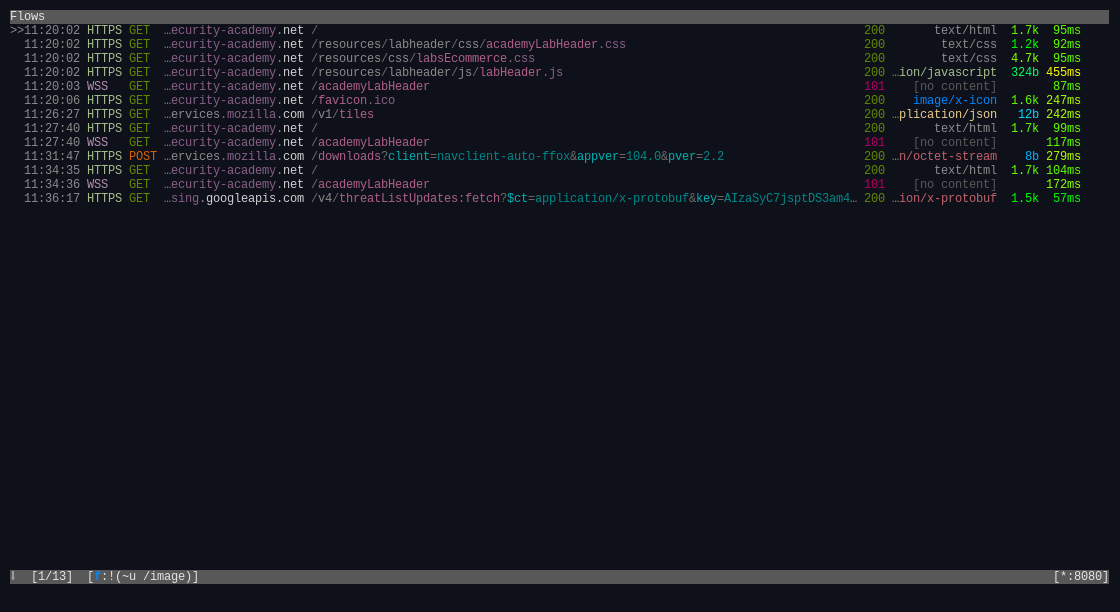Click the GET method label on the googleapis.com flow

coord(139,197)
